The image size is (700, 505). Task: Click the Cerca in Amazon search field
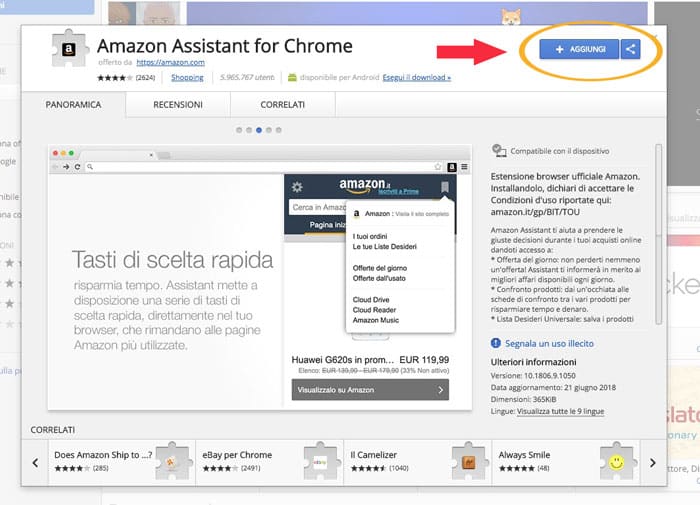[x=317, y=207]
